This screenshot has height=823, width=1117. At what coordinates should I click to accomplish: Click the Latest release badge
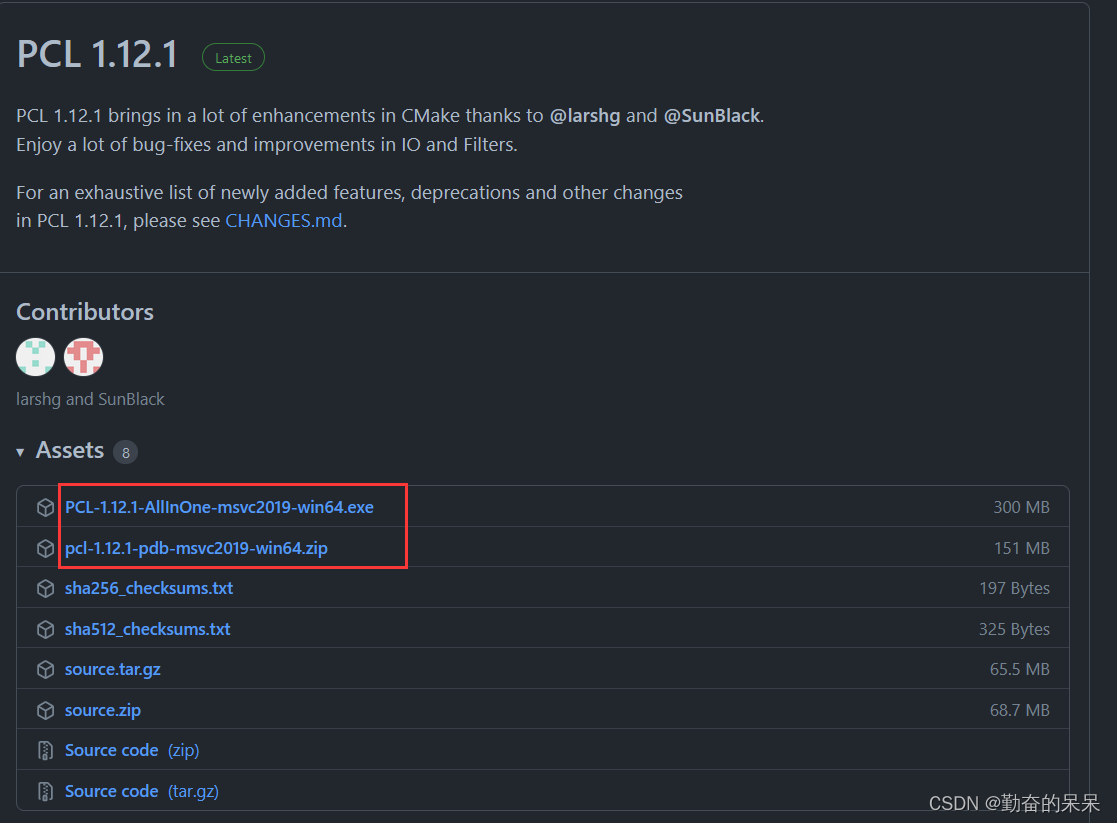(234, 58)
